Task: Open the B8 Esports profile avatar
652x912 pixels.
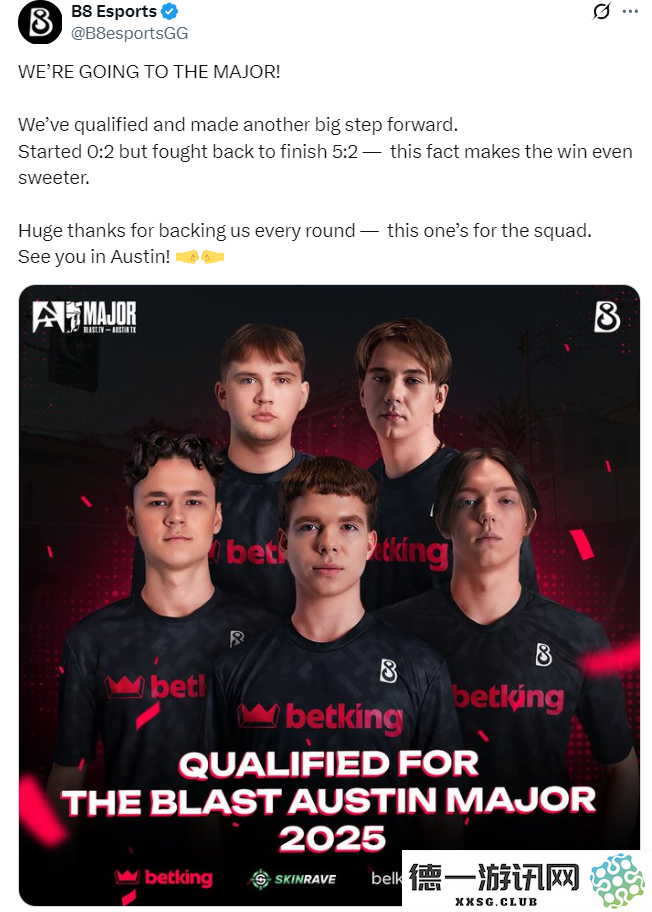Action: tap(40, 22)
